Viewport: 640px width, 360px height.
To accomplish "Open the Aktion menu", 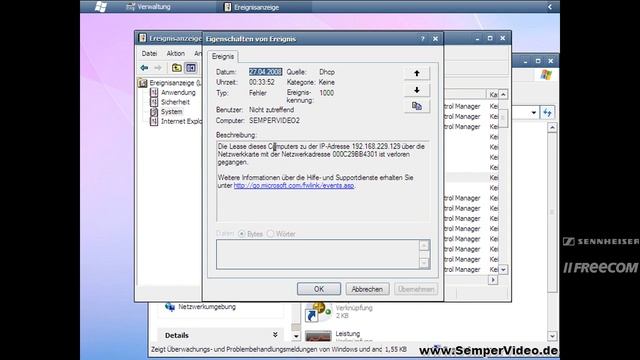I will 176,53.
